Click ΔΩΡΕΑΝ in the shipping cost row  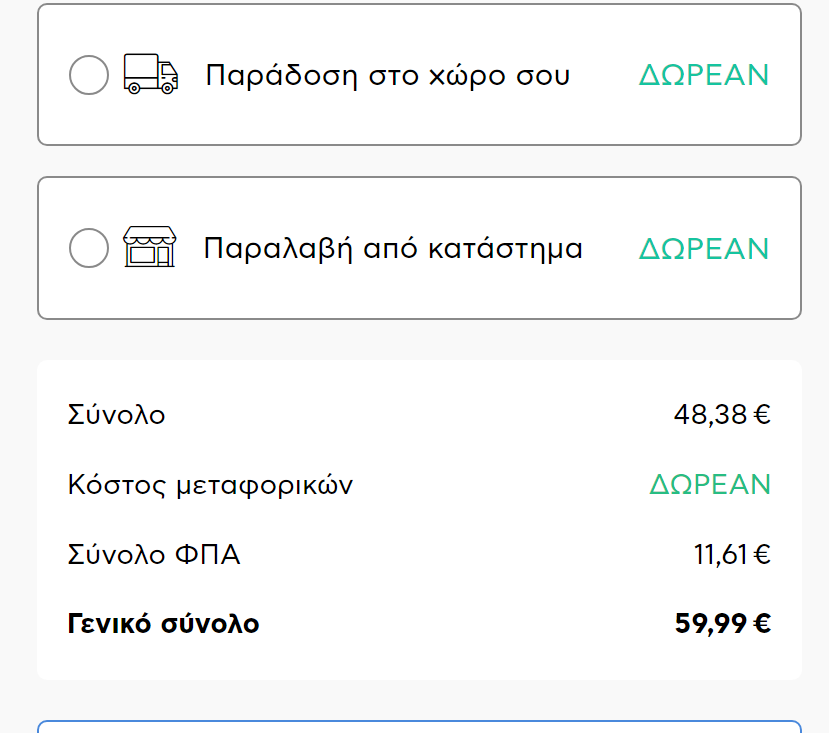pos(710,485)
